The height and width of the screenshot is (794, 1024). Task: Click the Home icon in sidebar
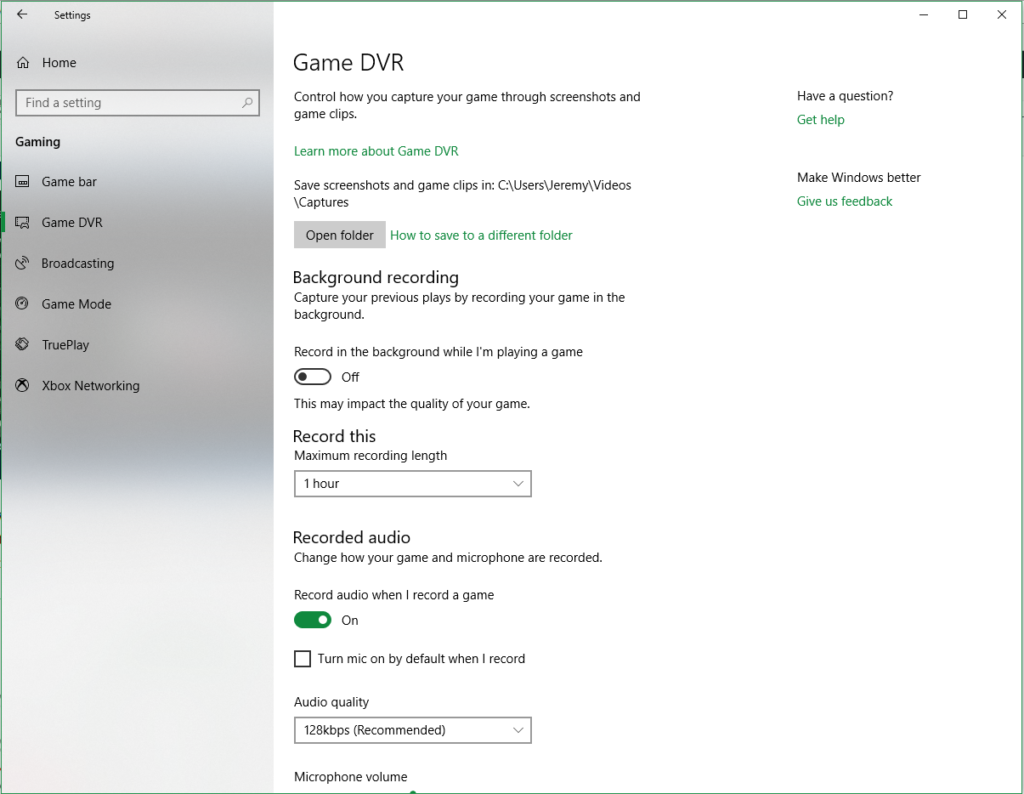coord(22,63)
